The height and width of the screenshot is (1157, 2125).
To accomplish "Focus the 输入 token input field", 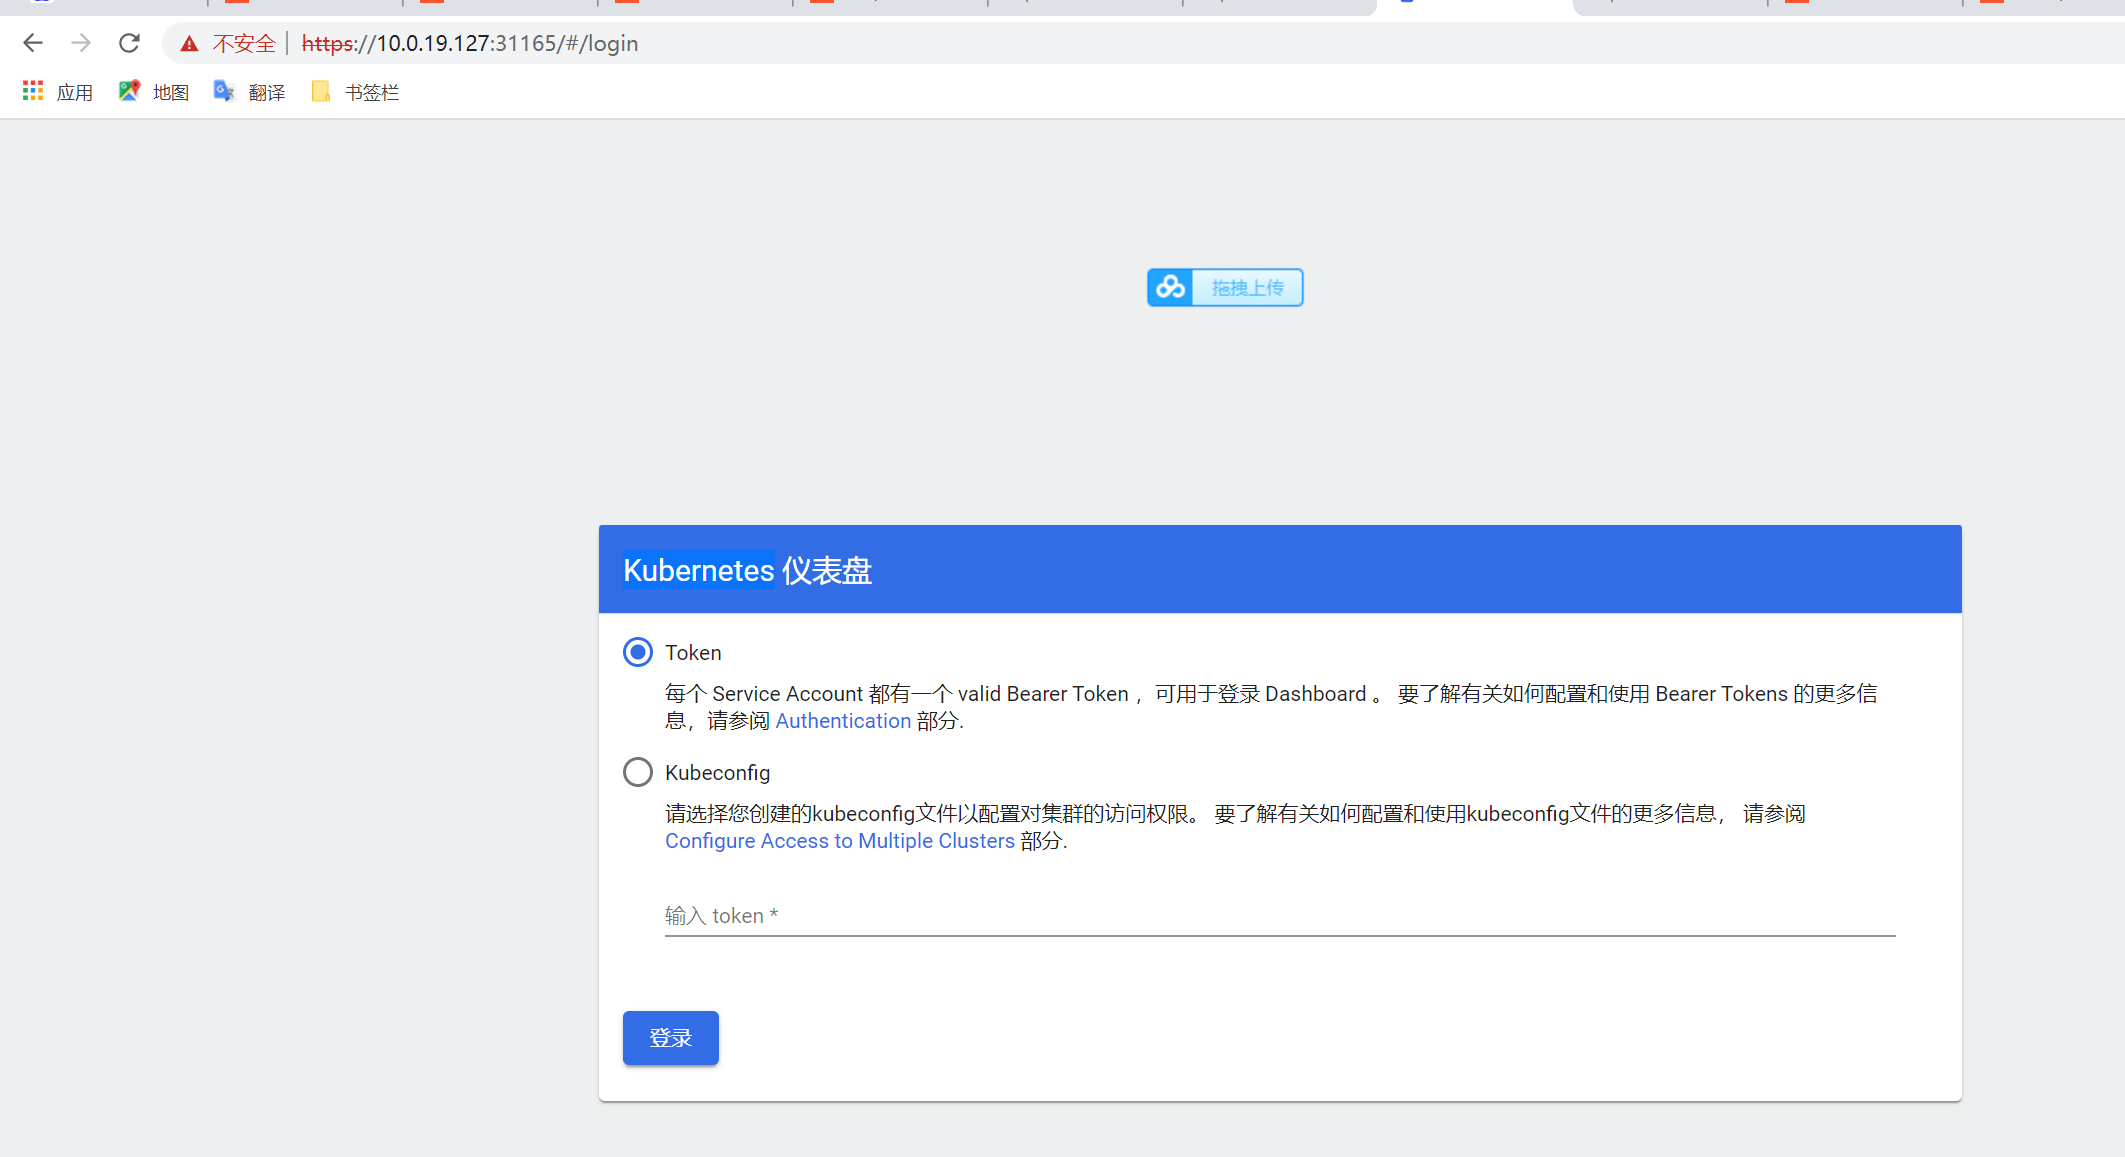I will 1280,916.
